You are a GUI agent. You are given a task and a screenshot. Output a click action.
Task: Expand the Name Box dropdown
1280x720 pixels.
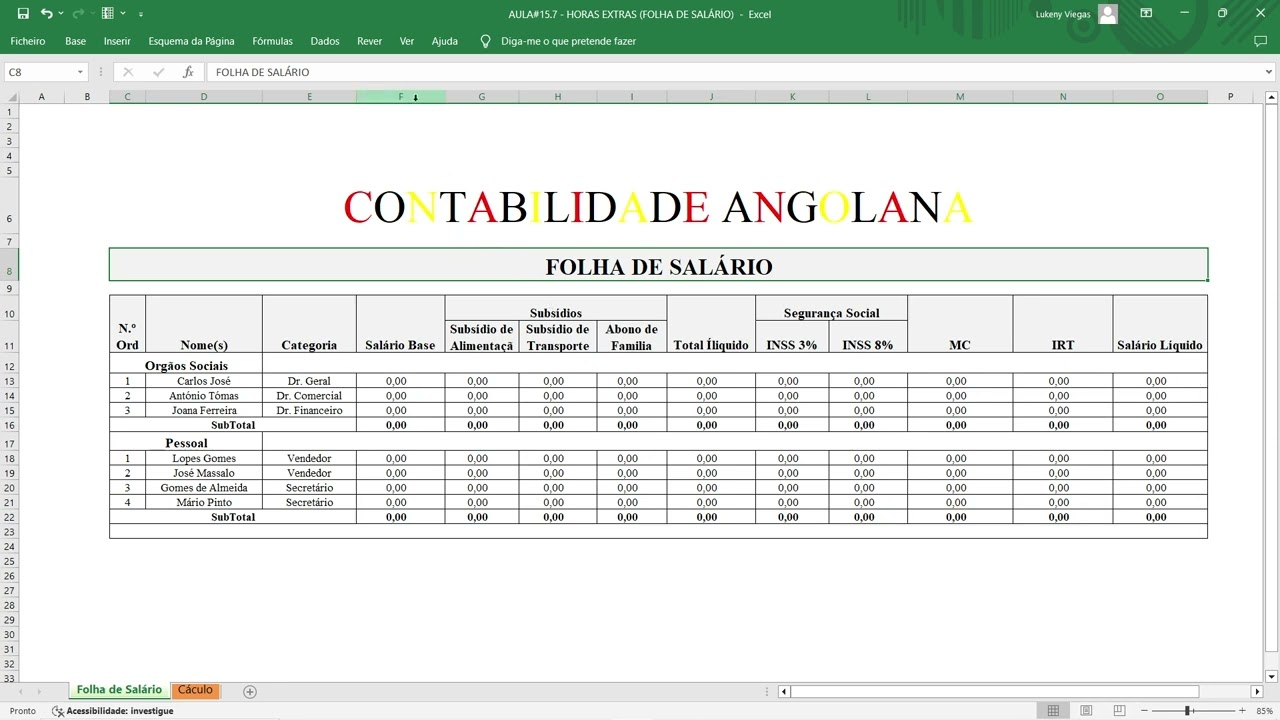point(80,72)
